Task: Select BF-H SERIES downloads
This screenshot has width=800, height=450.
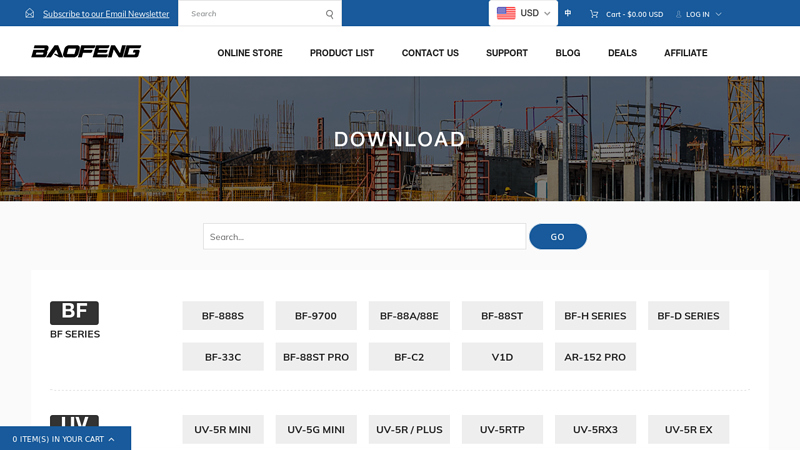Action: [595, 316]
